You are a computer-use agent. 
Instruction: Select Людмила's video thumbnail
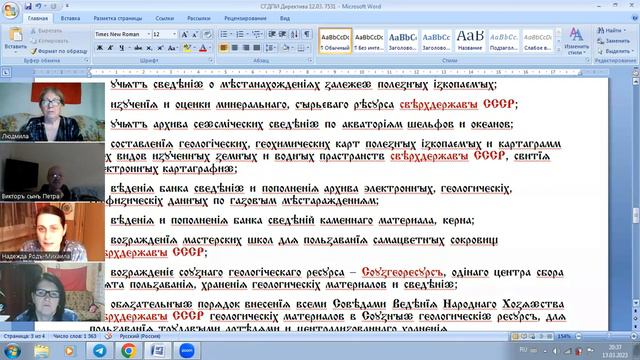[52, 112]
